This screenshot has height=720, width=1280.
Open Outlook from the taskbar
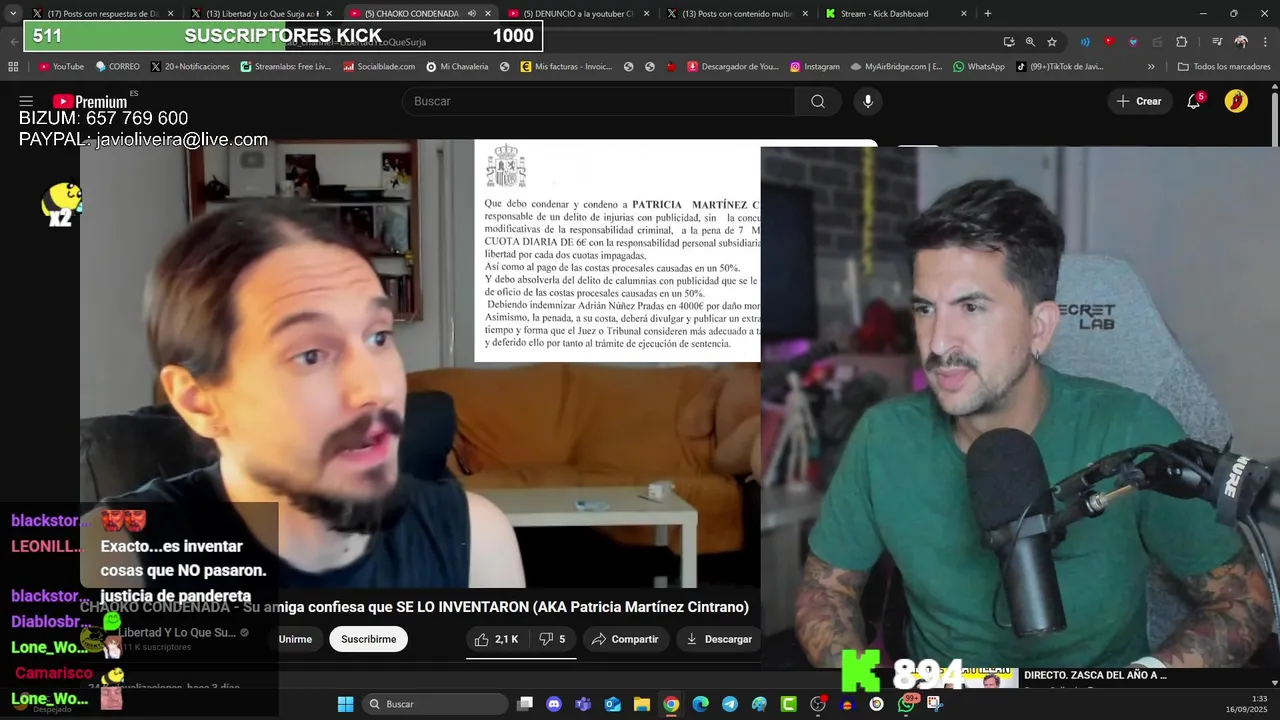tap(612, 704)
